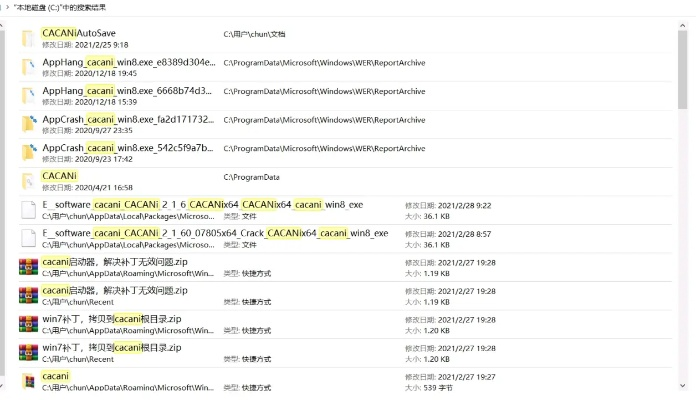
Task: Select AppCrash folder icon dated 2020/9/27
Action: [x=28, y=125]
